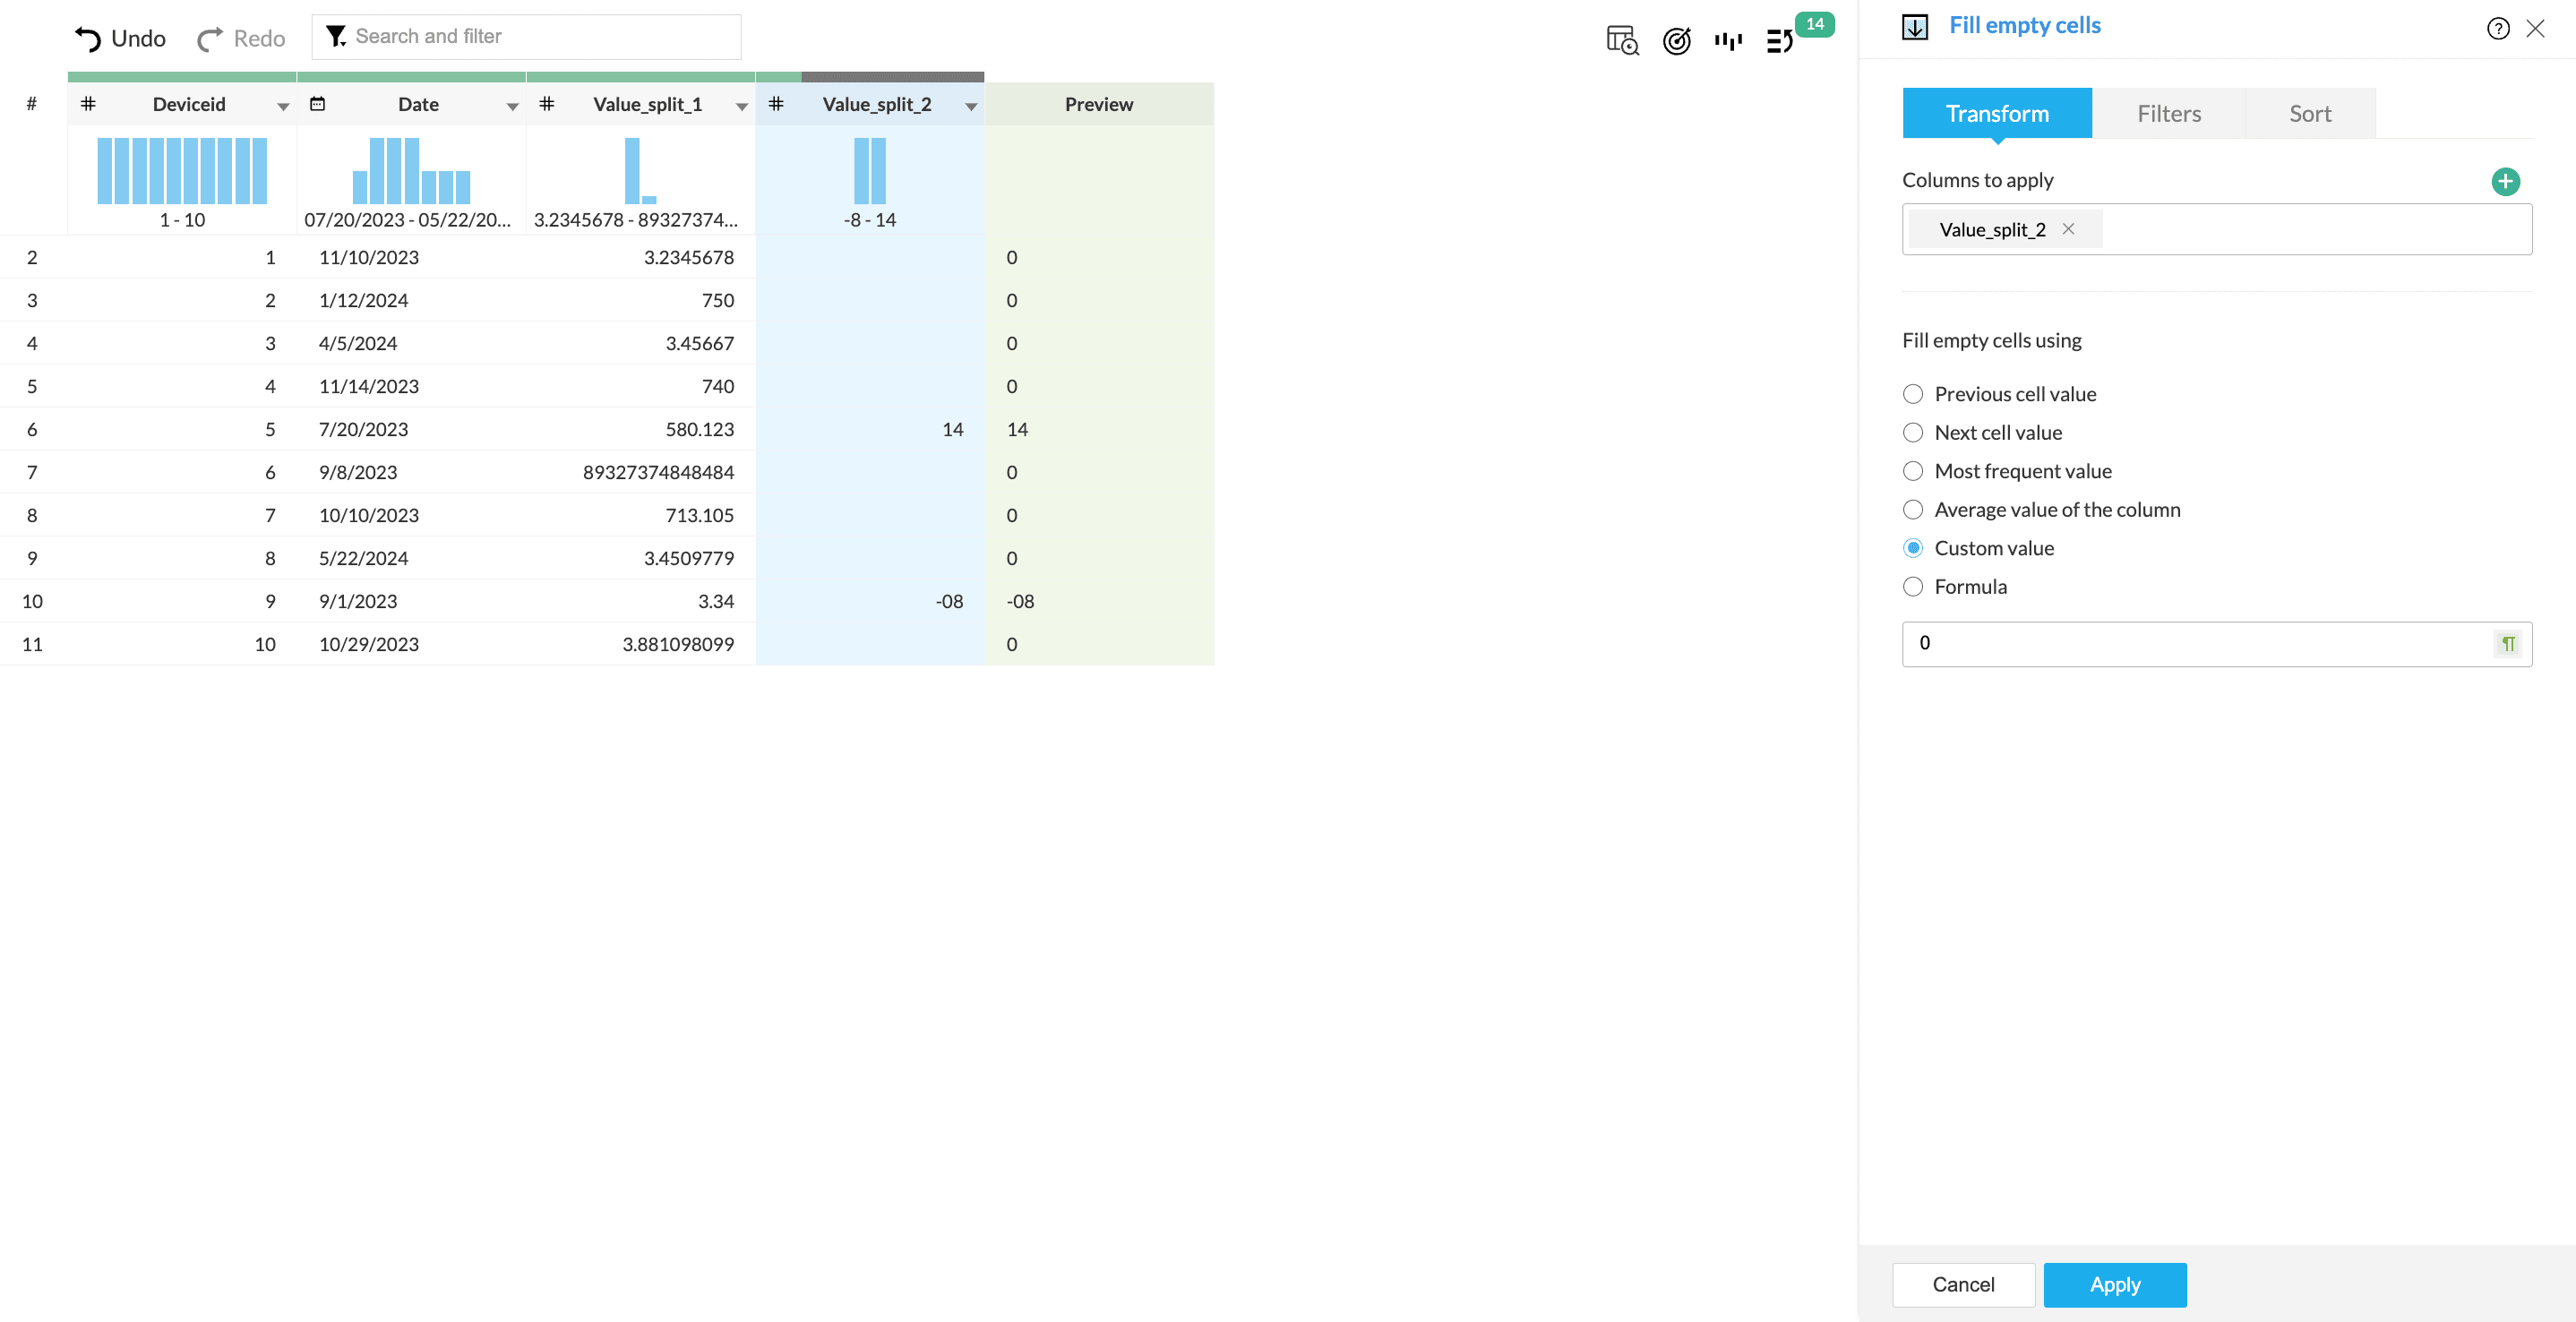The height and width of the screenshot is (1322, 2576).
Task: Click the help question mark icon
Action: click(2498, 28)
